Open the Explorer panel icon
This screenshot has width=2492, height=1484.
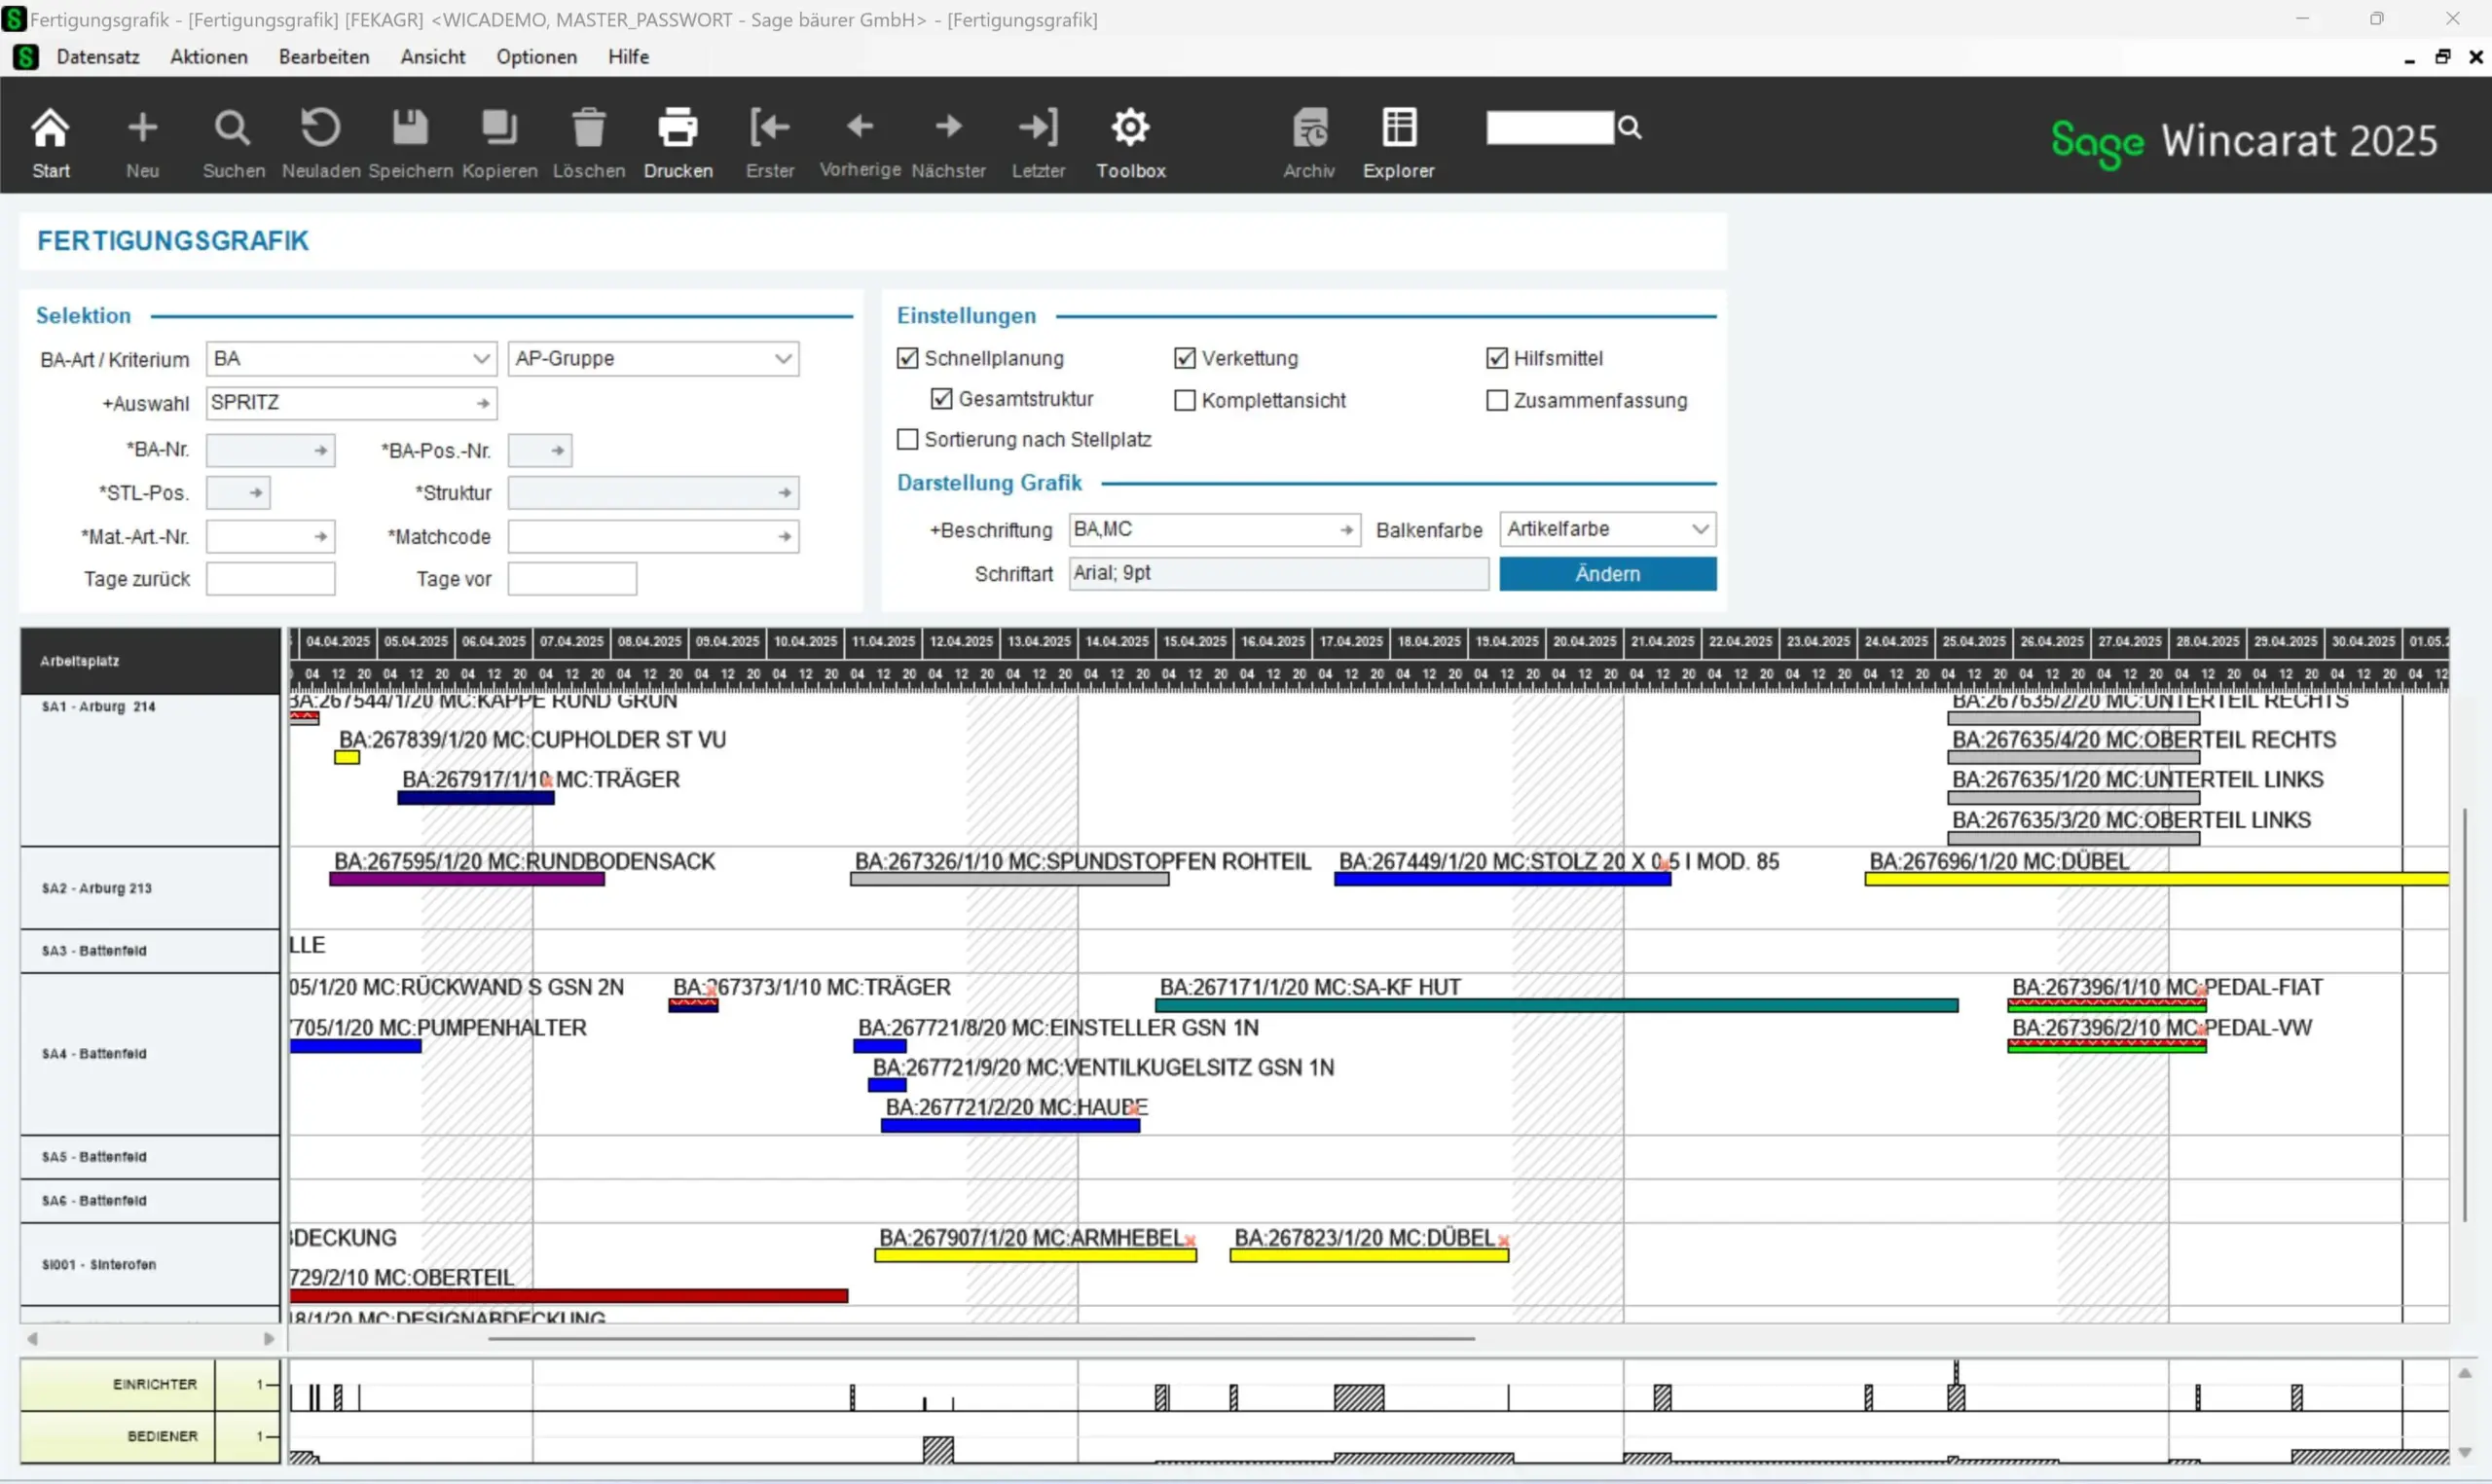pos(1398,128)
